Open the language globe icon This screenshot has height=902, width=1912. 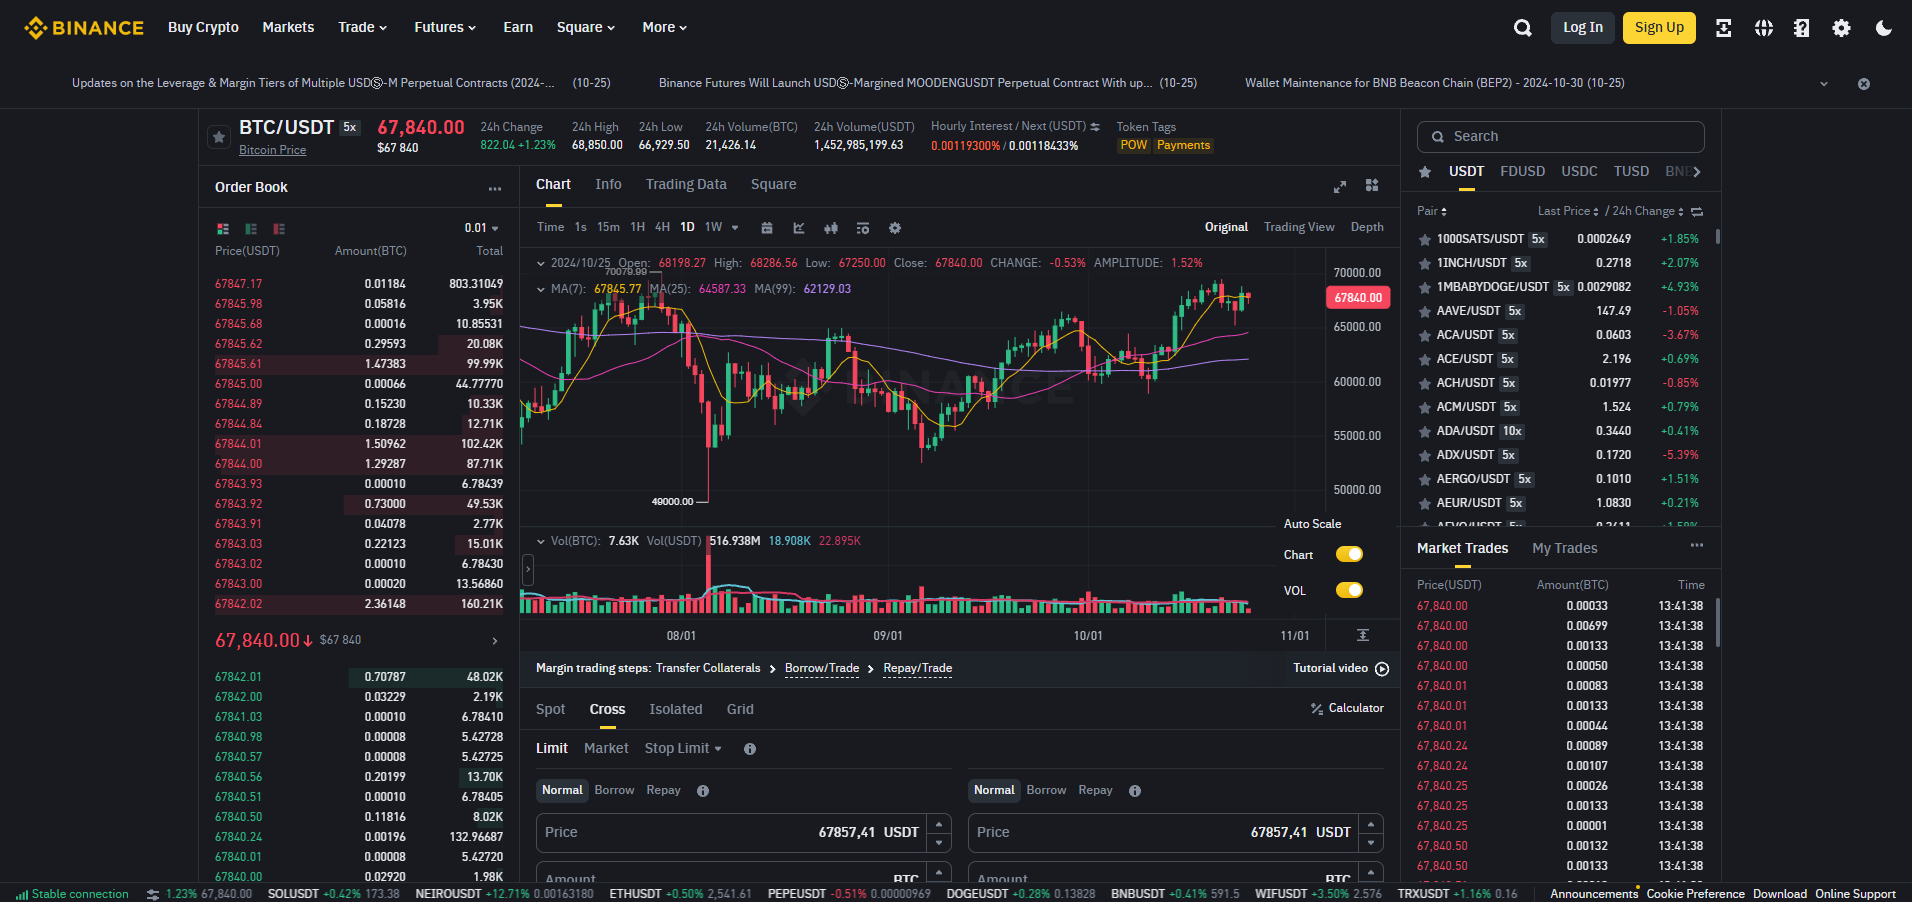(1764, 28)
